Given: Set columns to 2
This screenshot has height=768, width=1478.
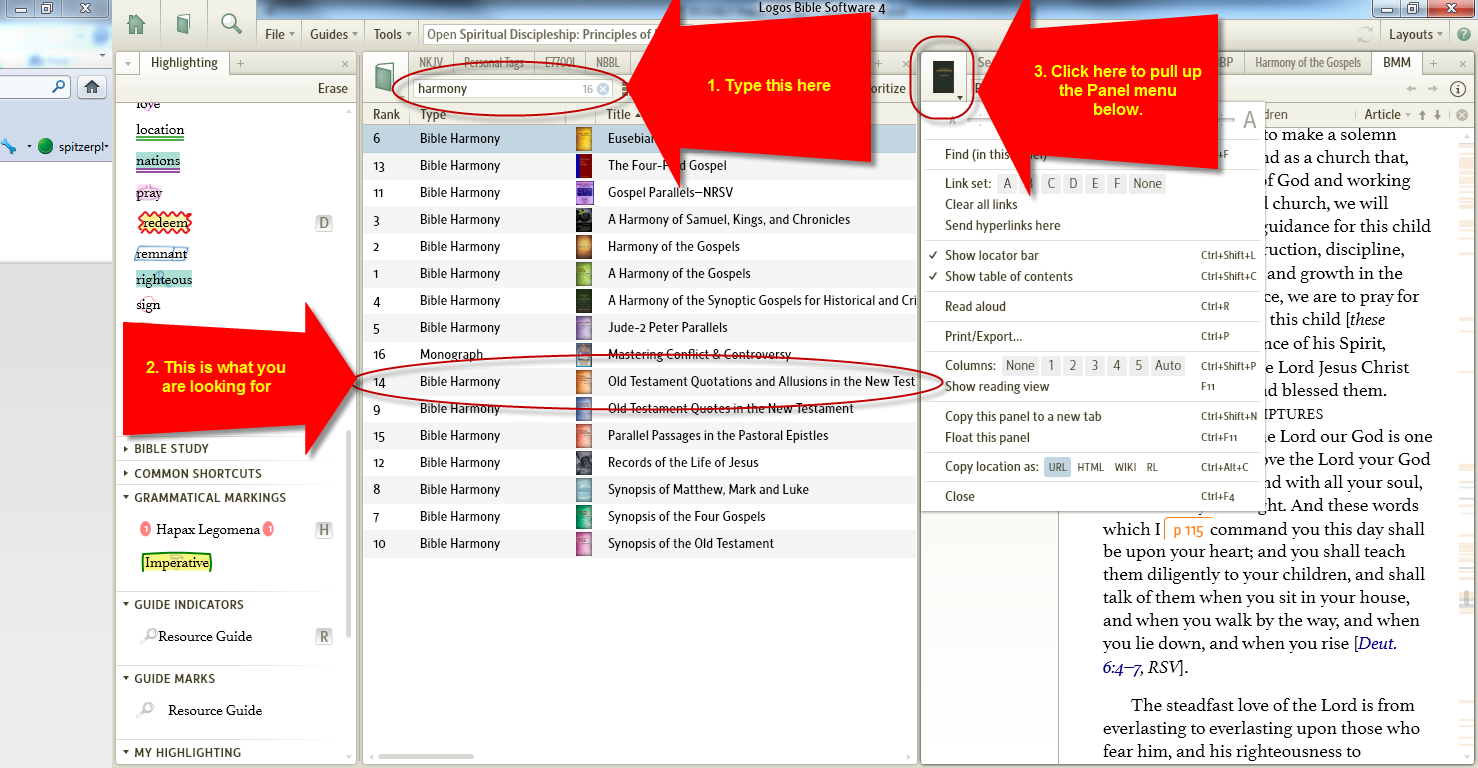Looking at the screenshot, I should click(x=1072, y=366).
